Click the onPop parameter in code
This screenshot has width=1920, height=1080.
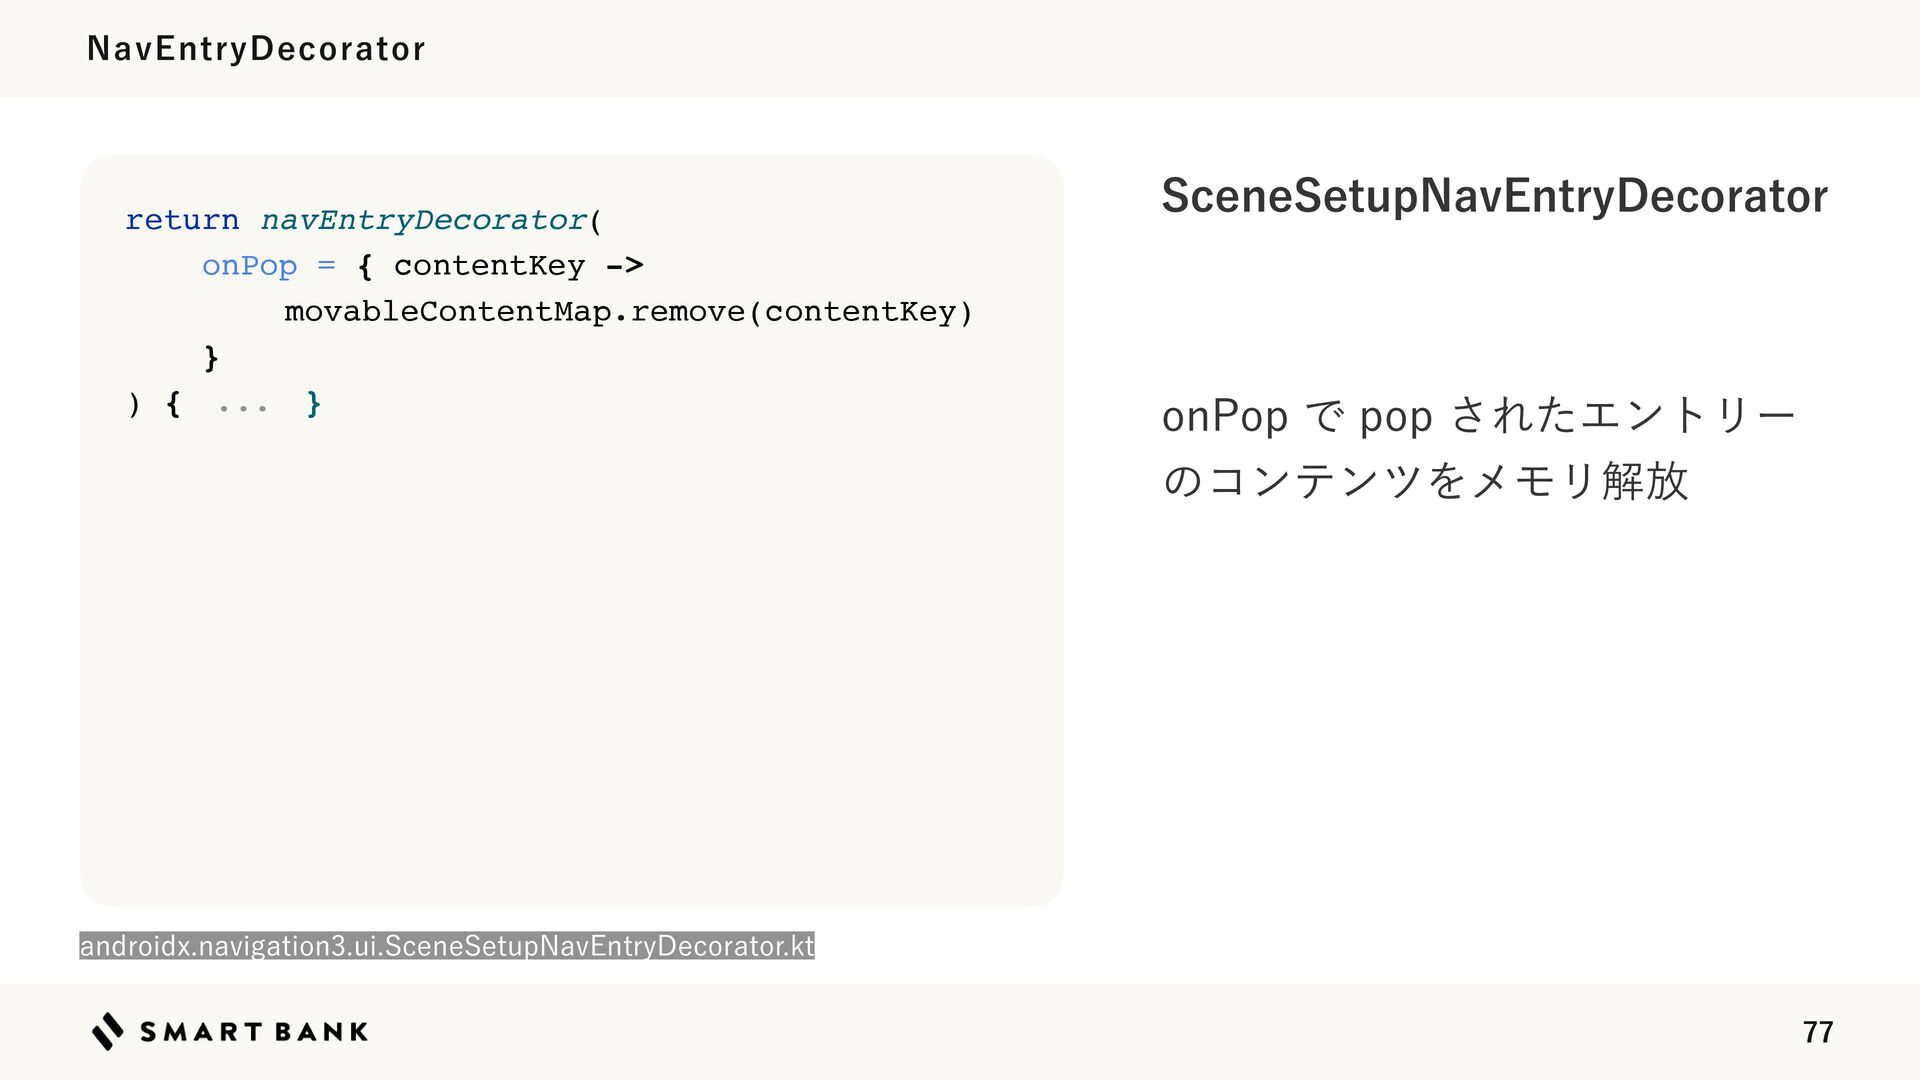[250, 266]
